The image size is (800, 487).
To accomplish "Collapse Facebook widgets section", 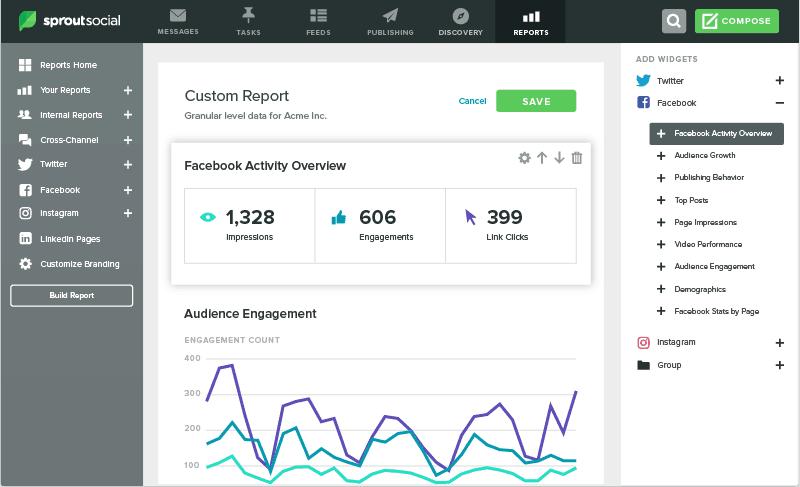I will click(779, 103).
